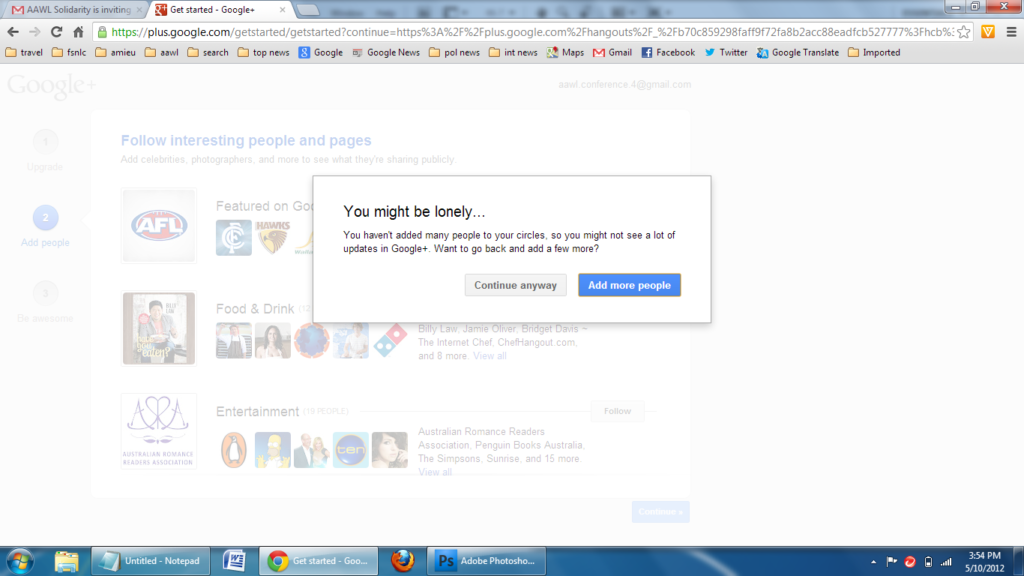Click the Carlton club logo thumbnail

[234, 238]
